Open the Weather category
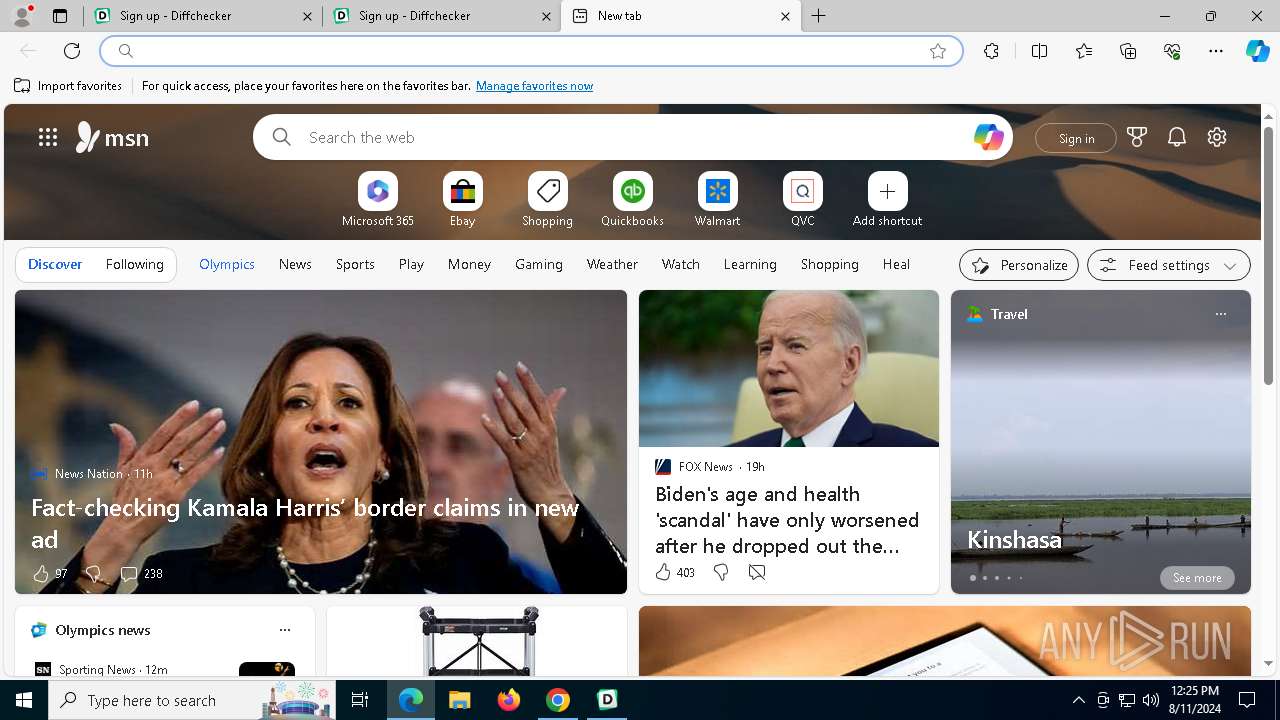The image size is (1280, 720). (x=612, y=264)
